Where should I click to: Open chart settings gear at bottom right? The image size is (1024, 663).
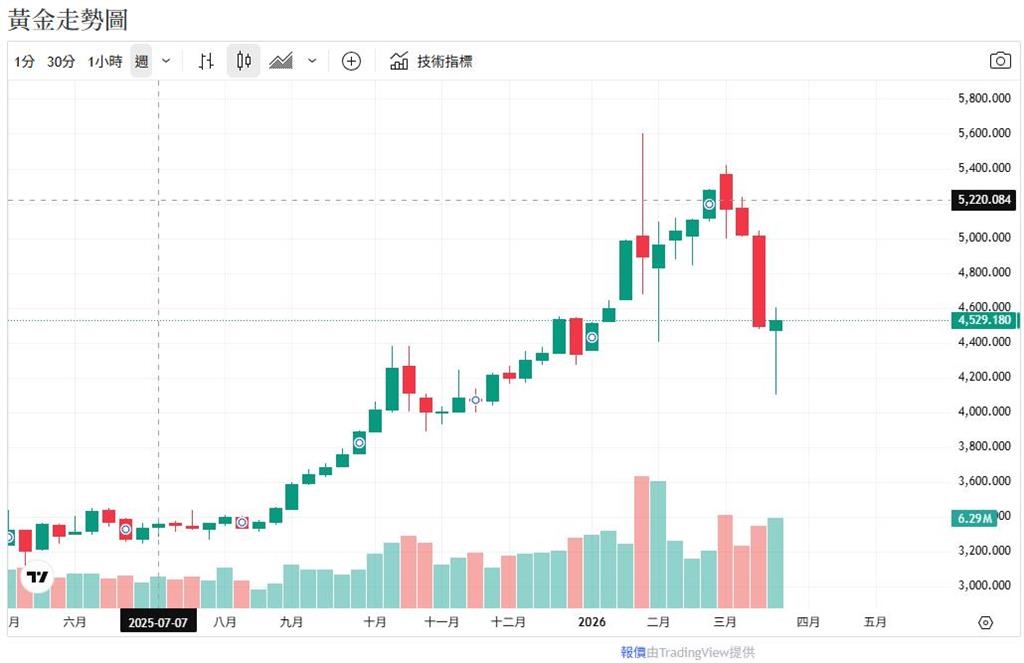click(x=985, y=622)
